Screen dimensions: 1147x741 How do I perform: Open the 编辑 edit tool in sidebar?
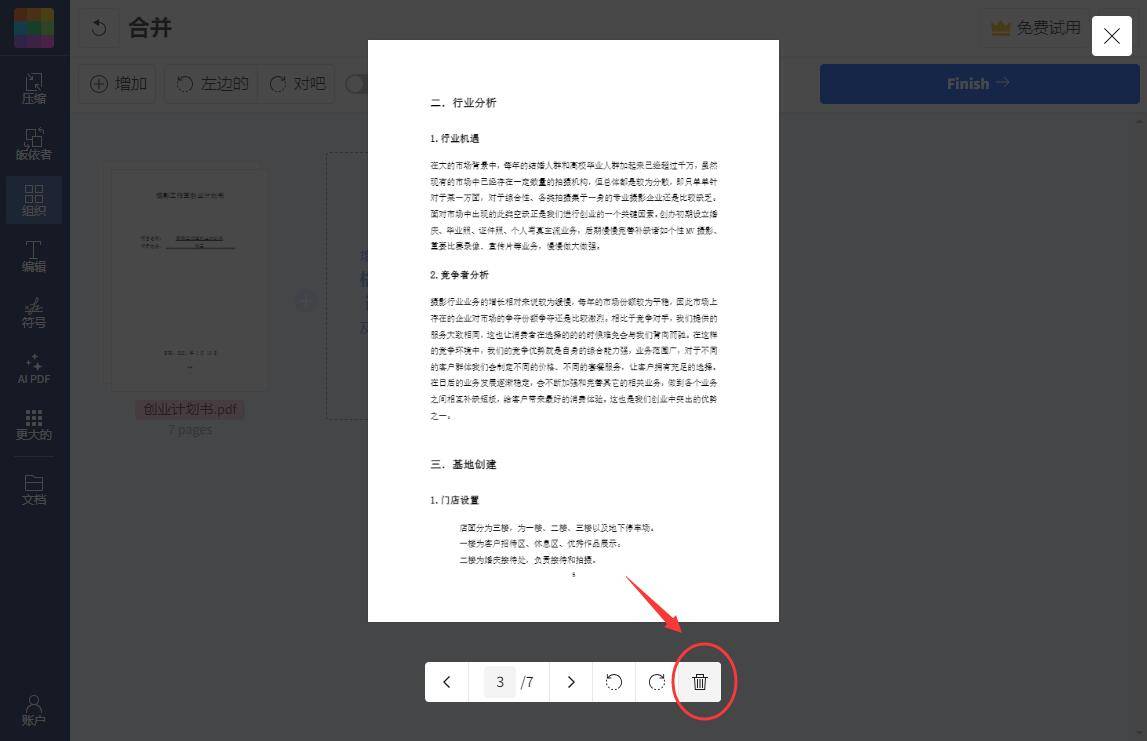click(34, 256)
